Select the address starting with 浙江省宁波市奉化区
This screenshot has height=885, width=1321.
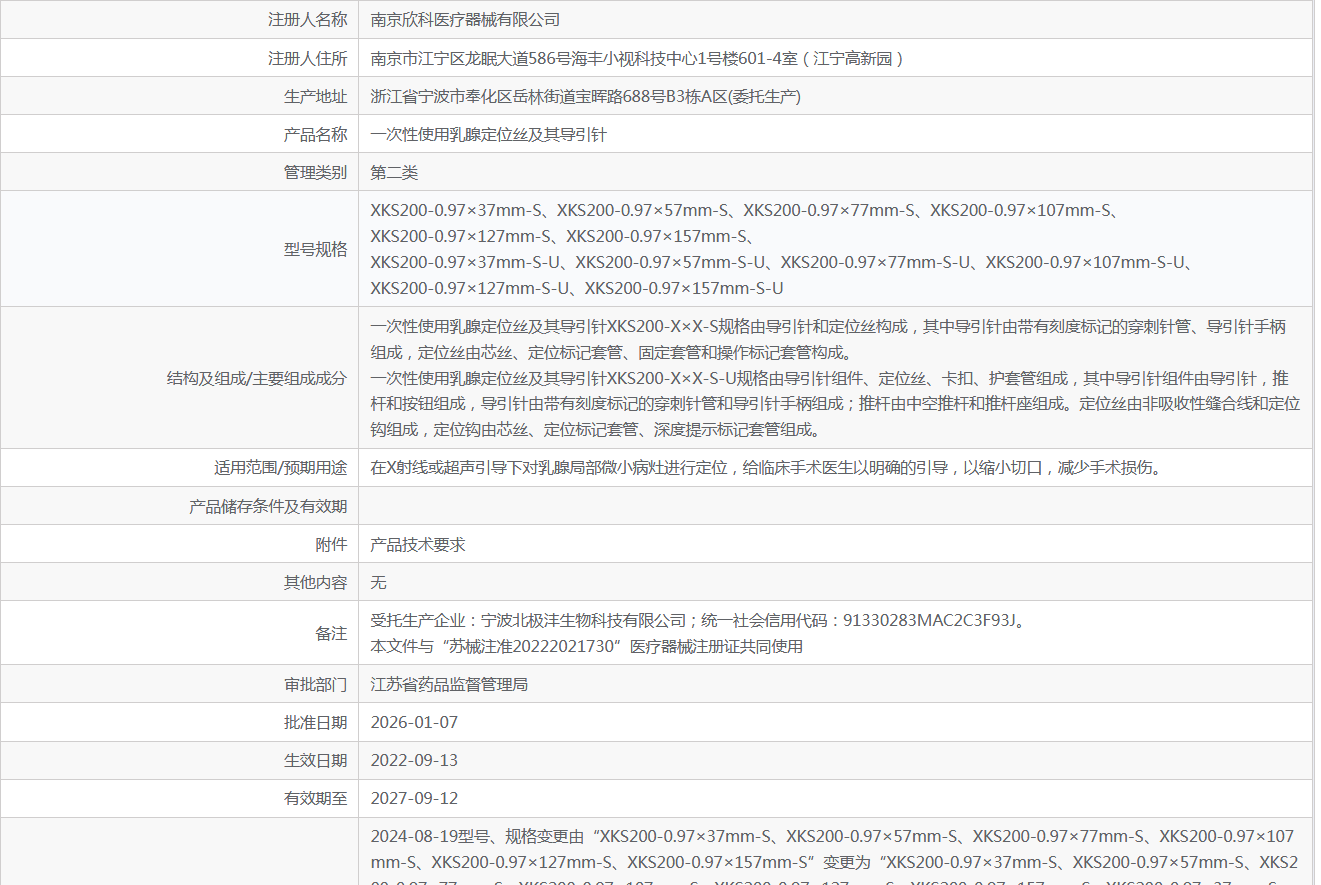pyautogui.click(x=586, y=96)
